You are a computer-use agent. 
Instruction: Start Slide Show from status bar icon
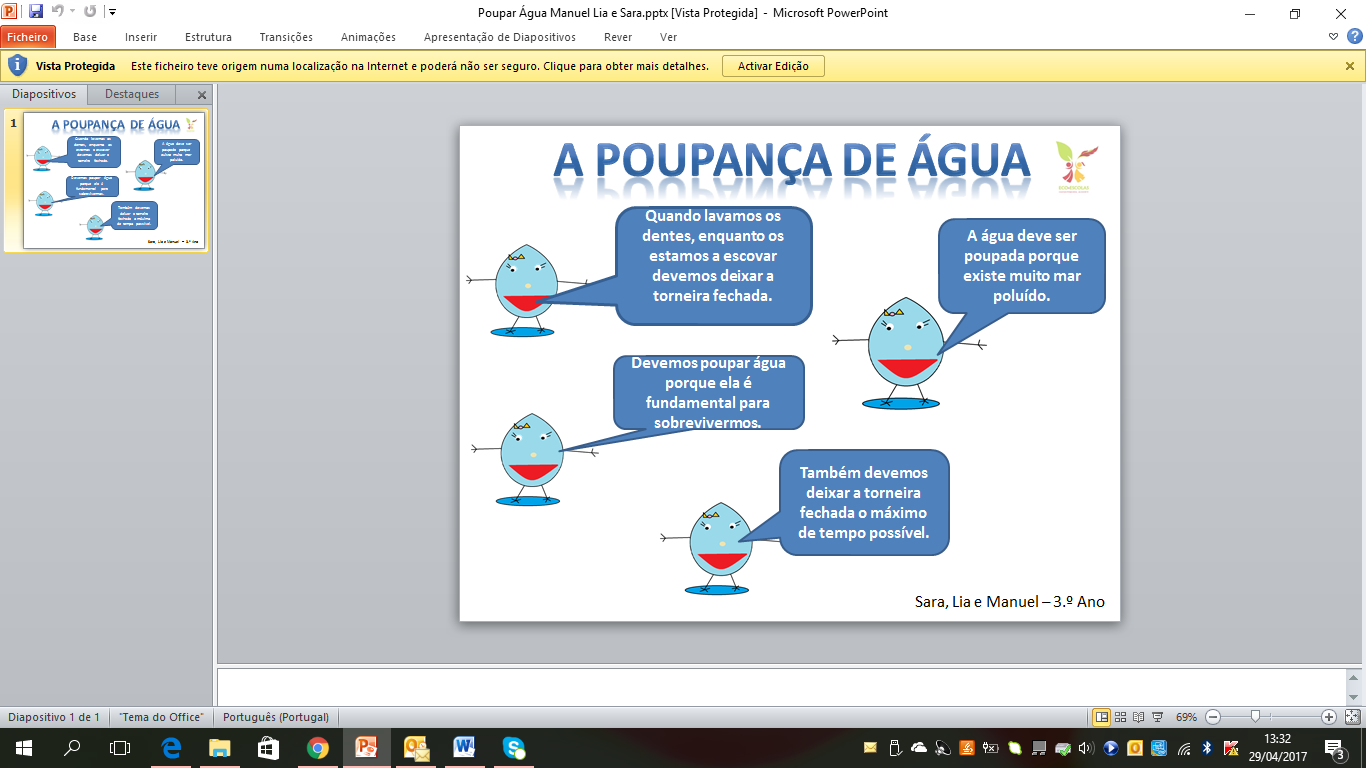[1157, 717]
